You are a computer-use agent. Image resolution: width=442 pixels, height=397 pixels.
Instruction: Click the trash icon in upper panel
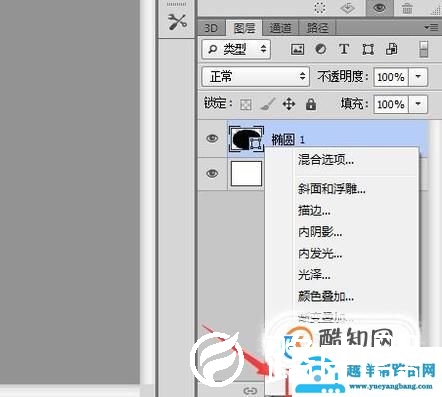tap(407, 8)
